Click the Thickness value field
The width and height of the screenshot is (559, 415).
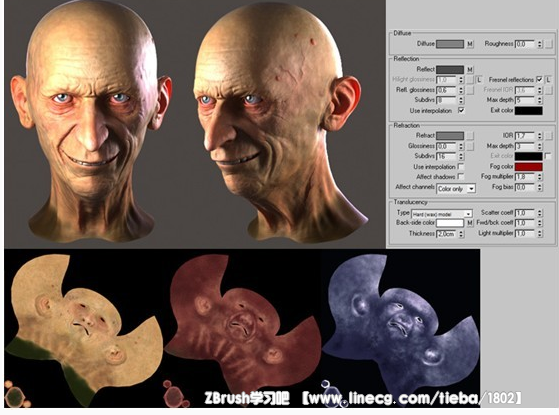click(446, 234)
